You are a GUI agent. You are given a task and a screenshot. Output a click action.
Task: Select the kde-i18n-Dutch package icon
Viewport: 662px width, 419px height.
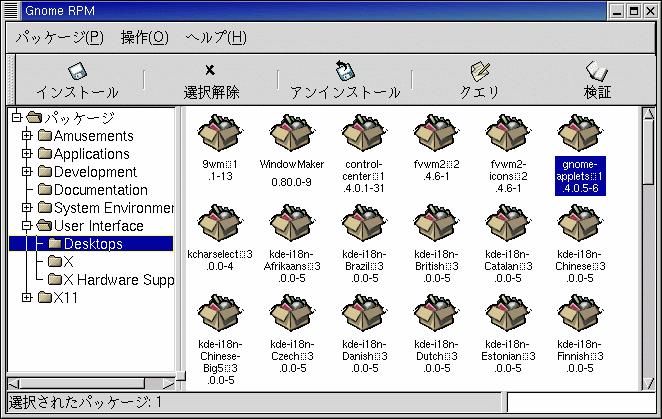[x=436, y=313]
